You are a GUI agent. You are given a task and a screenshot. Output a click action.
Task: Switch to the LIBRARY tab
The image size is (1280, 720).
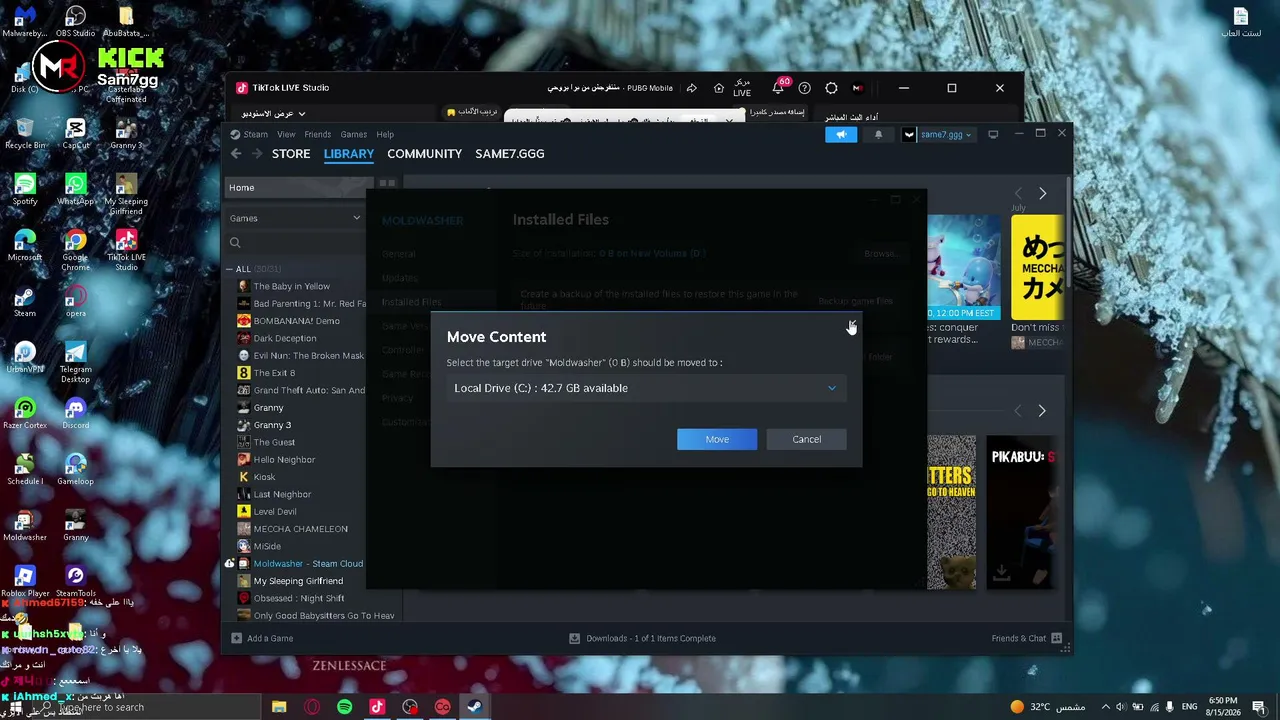pos(349,154)
